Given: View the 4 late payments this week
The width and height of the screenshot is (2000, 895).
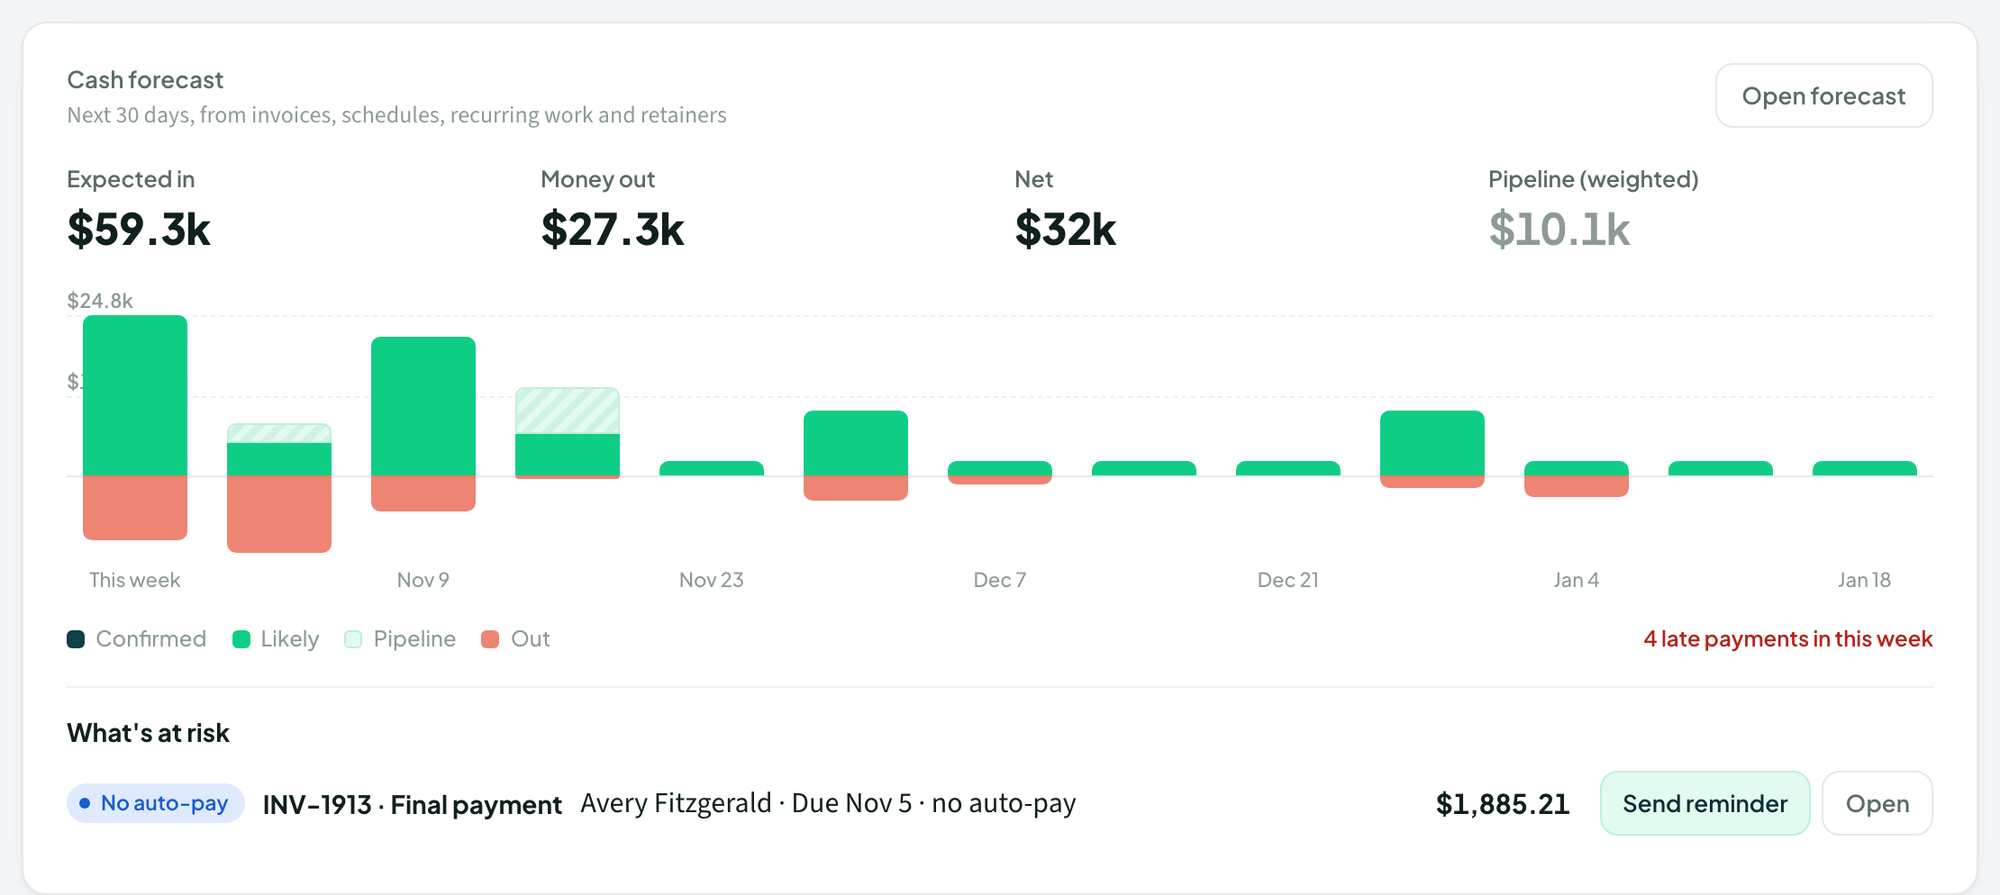Looking at the screenshot, I should 1788,639.
